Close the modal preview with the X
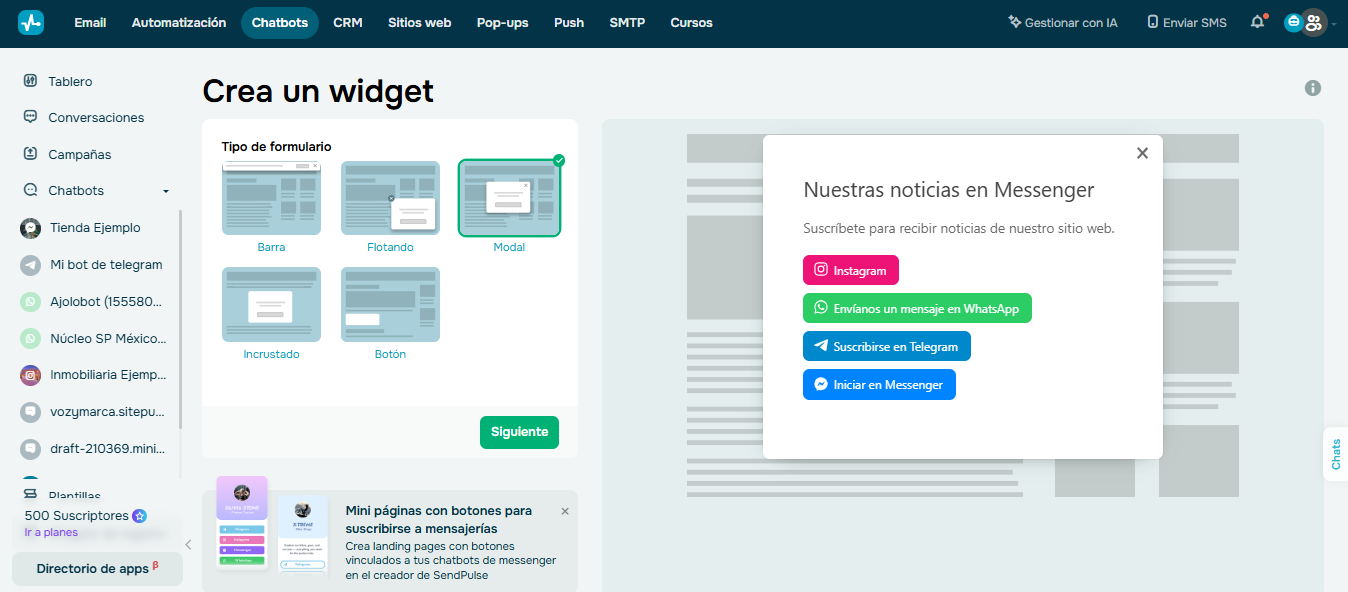Screen dimensions: 1348x592 pyautogui.click(x=1142, y=153)
